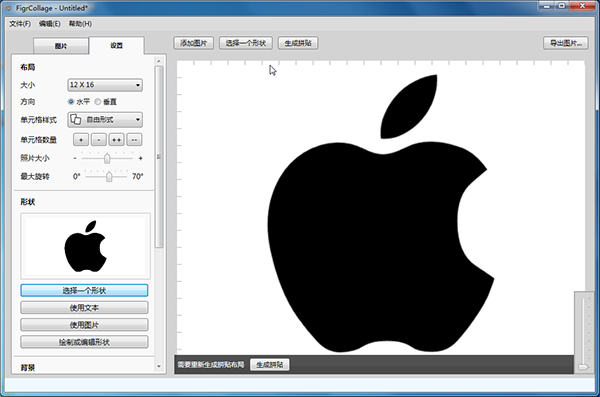Screen dimensions: 600x397
Task: Switch to the 设置 tab
Action: pos(117,46)
